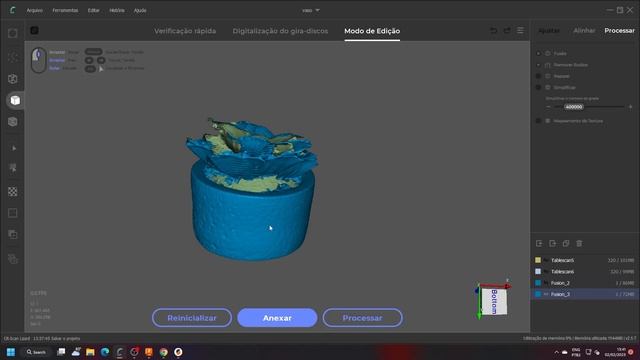Toggle visibility of Fusion_3

pyautogui.click(x=546, y=294)
